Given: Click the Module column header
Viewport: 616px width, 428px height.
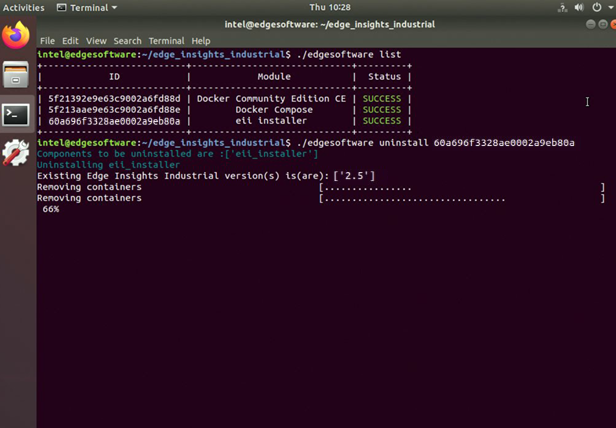Looking at the screenshot, I should [274, 77].
